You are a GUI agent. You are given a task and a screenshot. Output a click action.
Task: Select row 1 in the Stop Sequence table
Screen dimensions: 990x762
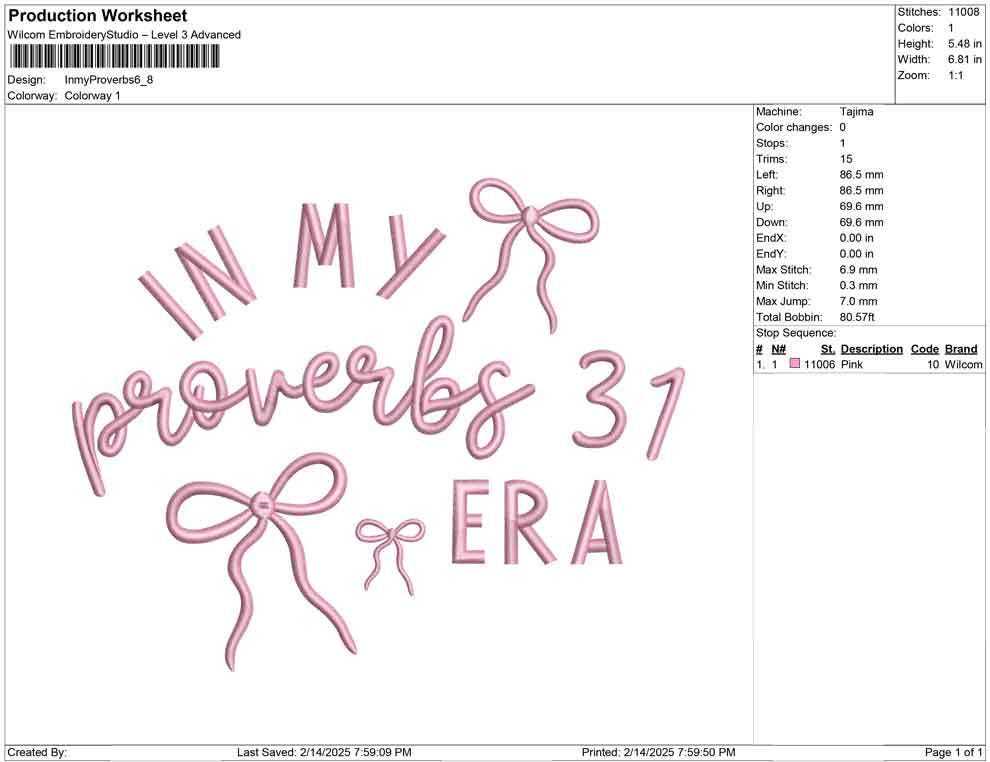click(x=860, y=364)
